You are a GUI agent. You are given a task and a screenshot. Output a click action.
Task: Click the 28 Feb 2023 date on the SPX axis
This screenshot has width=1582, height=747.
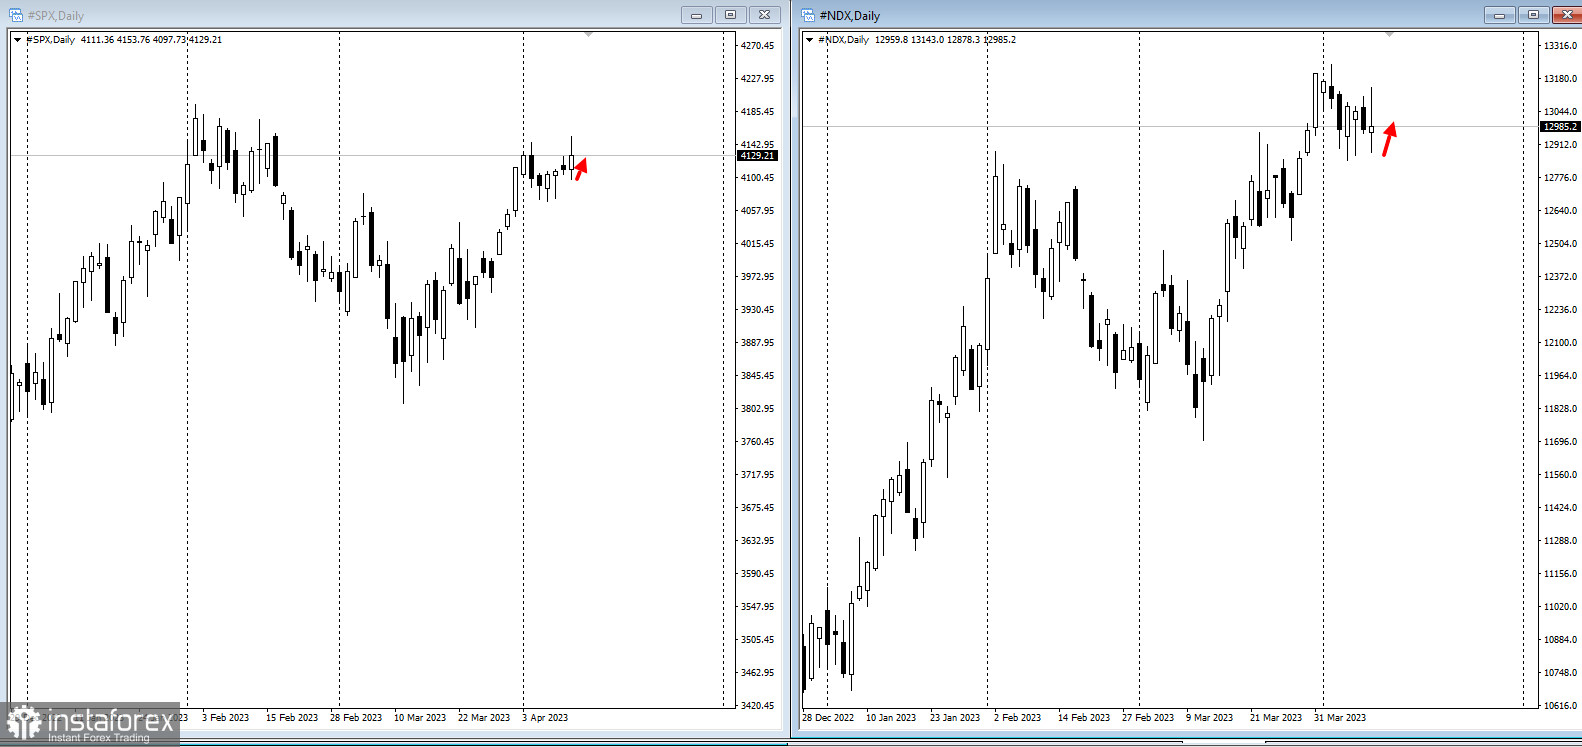pyautogui.click(x=356, y=718)
